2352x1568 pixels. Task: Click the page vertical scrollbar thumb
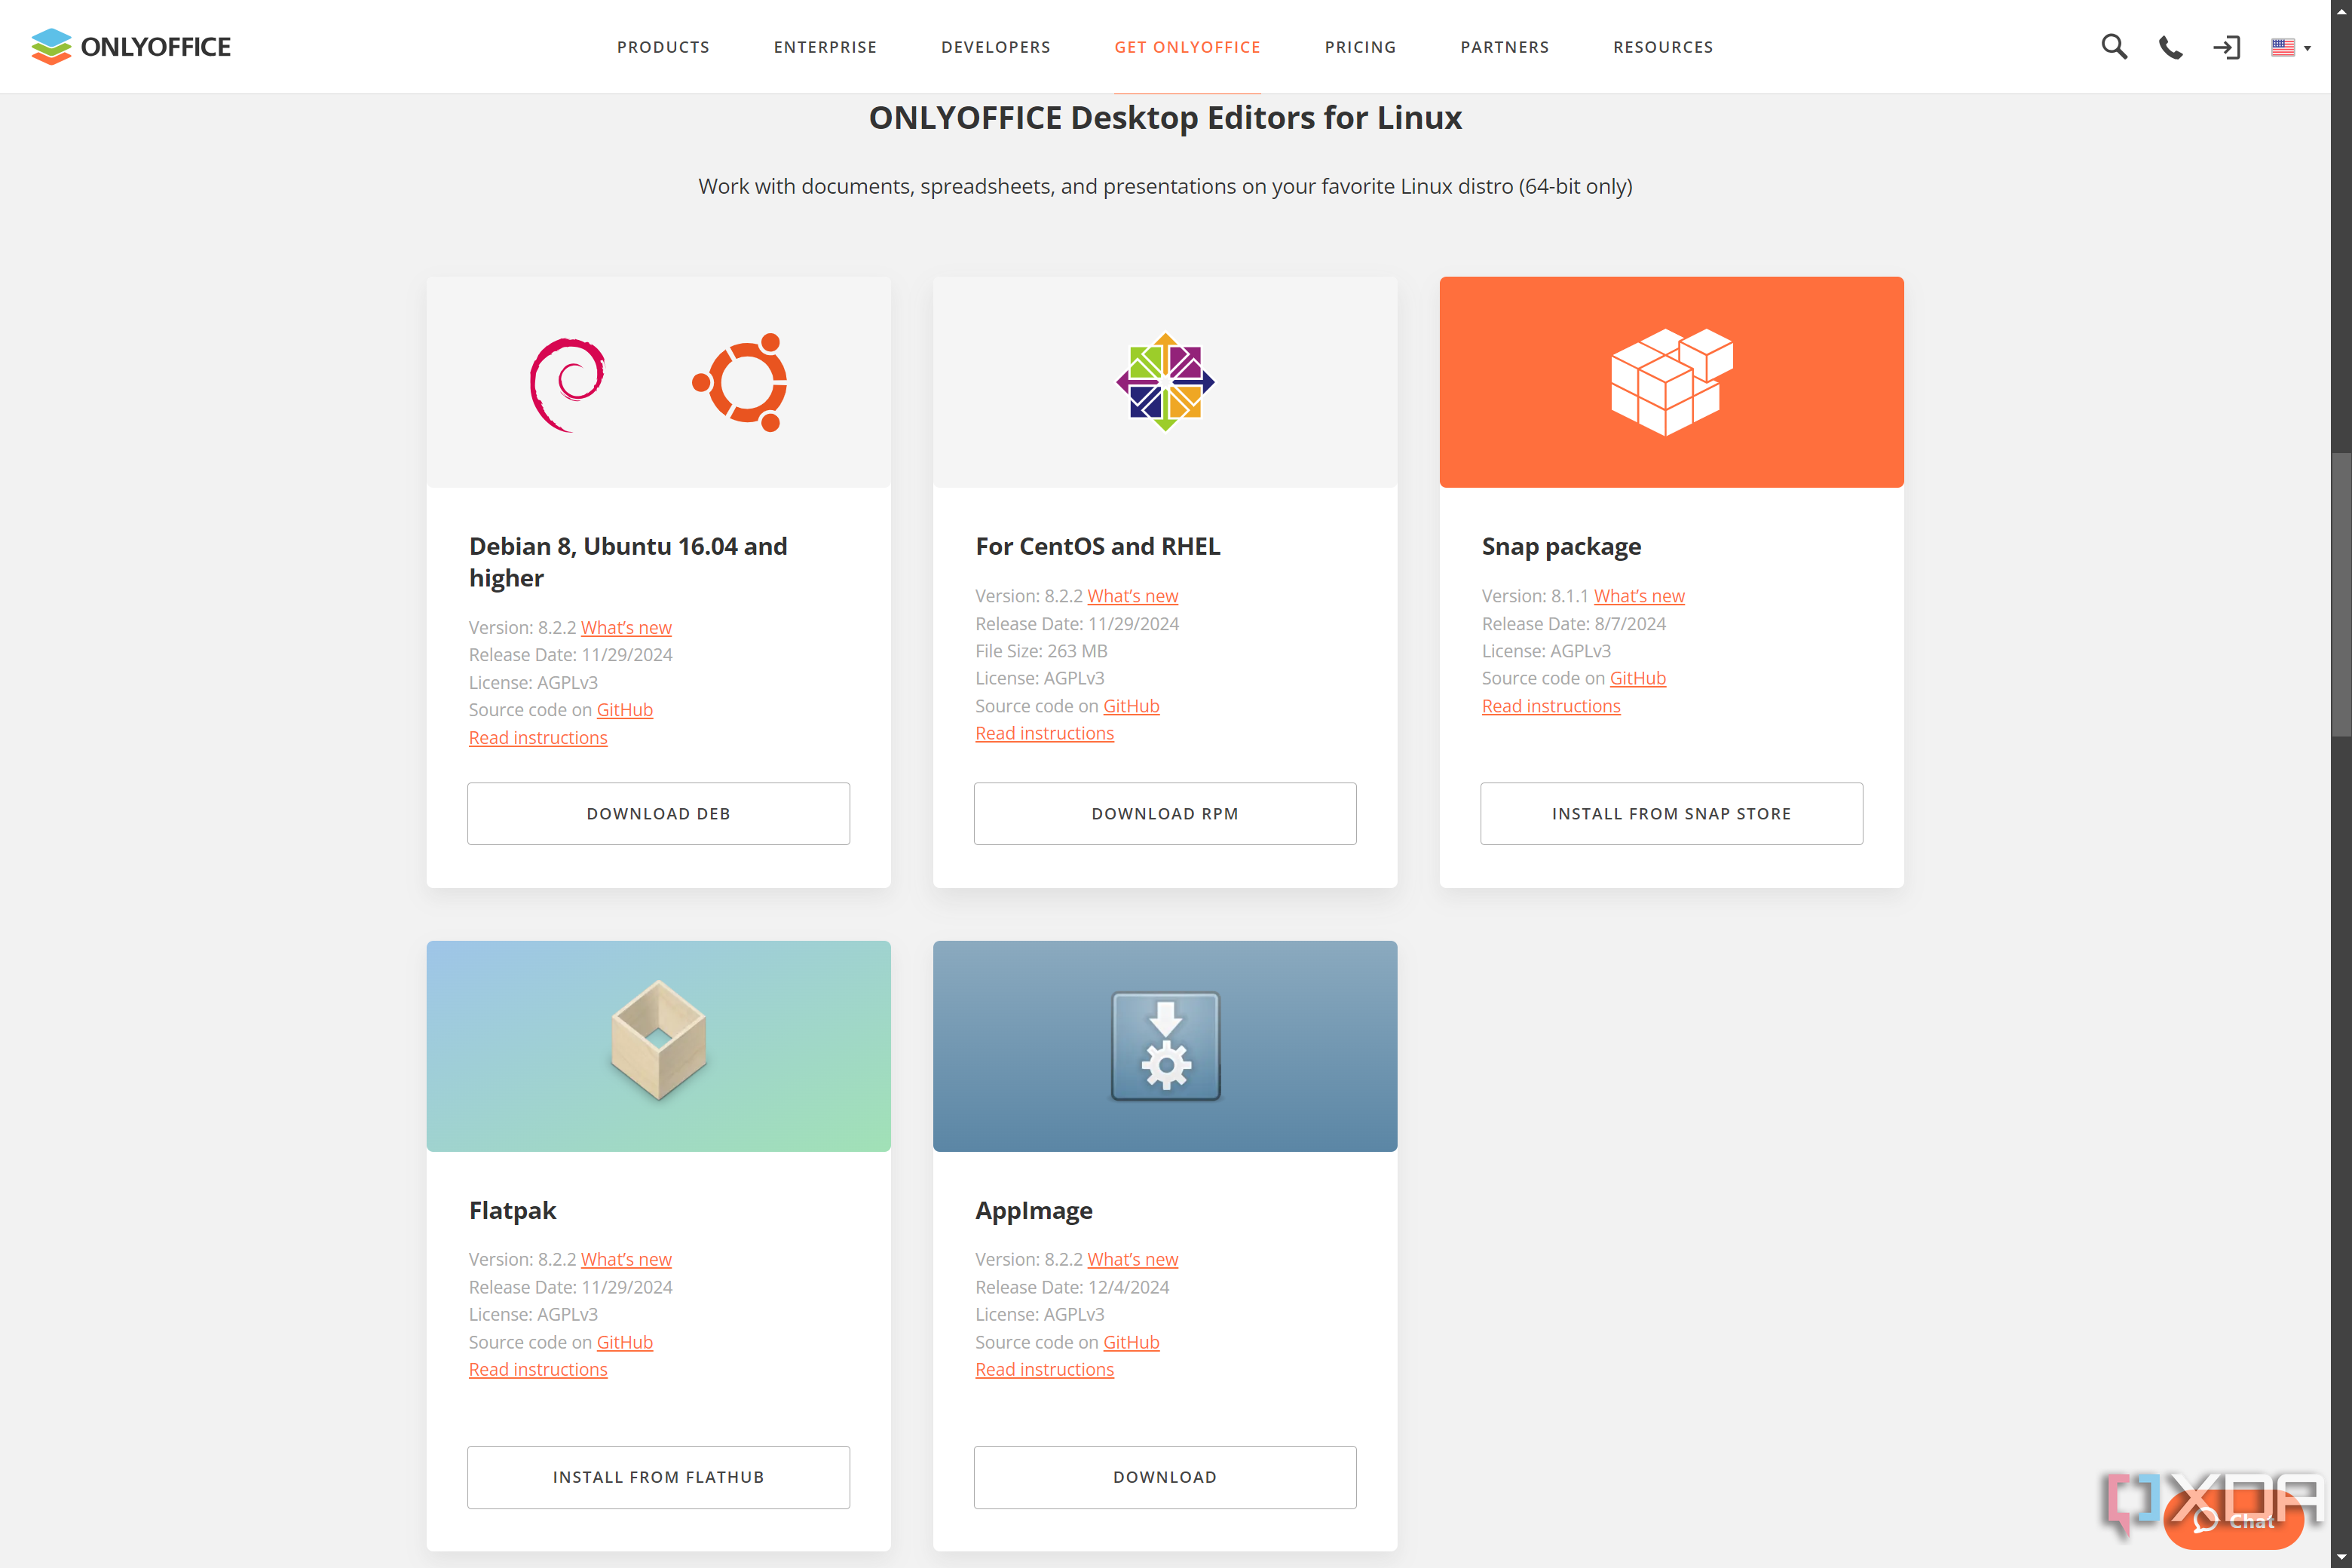click(x=2341, y=596)
